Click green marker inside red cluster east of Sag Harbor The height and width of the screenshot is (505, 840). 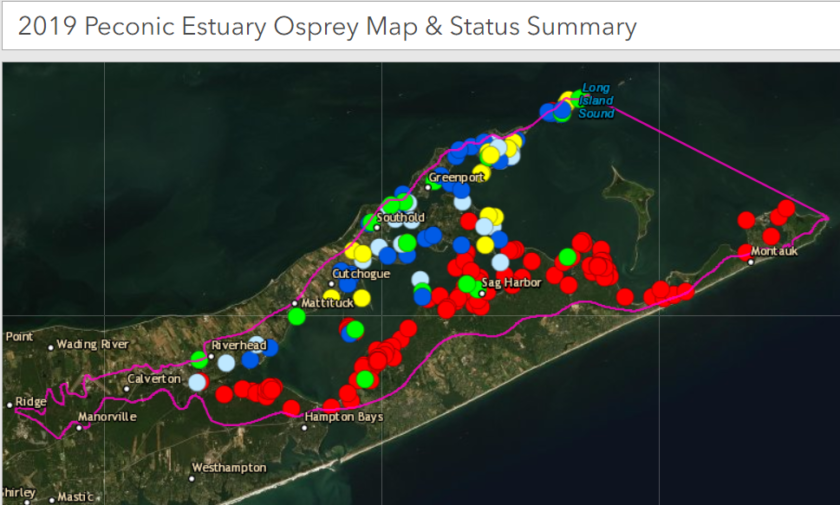(x=567, y=257)
